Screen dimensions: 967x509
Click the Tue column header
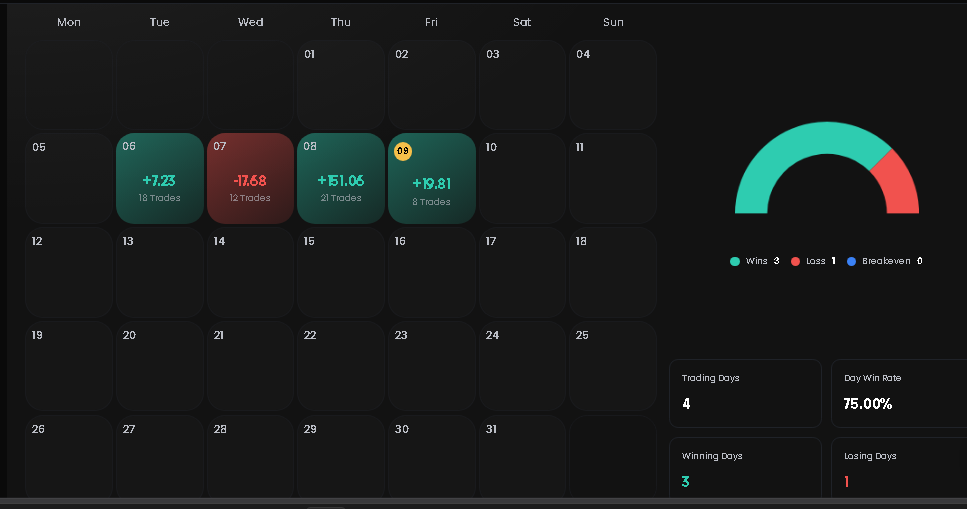tap(160, 22)
